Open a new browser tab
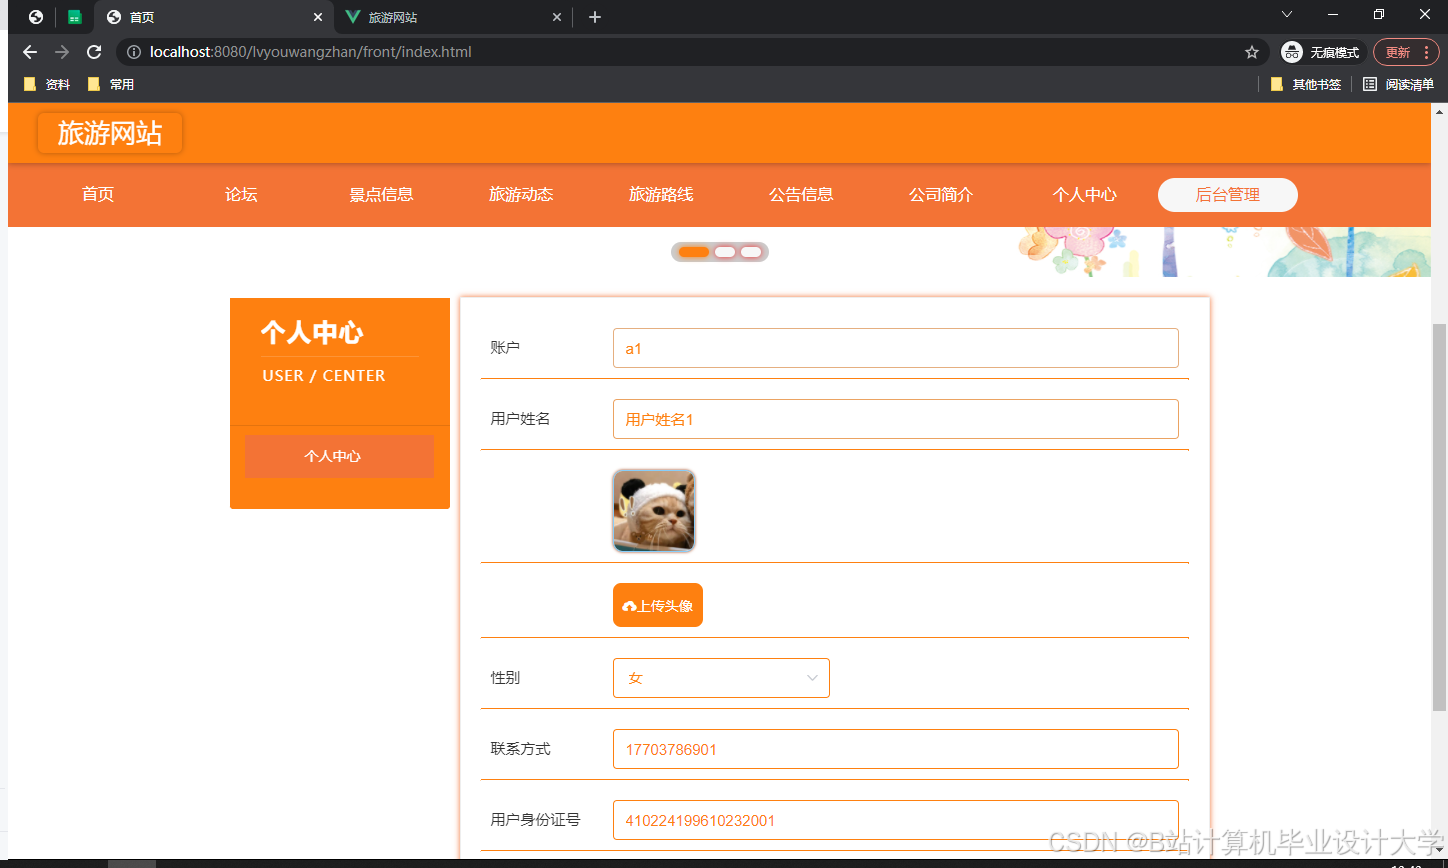This screenshot has height=868, width=1448. [595, 17]
